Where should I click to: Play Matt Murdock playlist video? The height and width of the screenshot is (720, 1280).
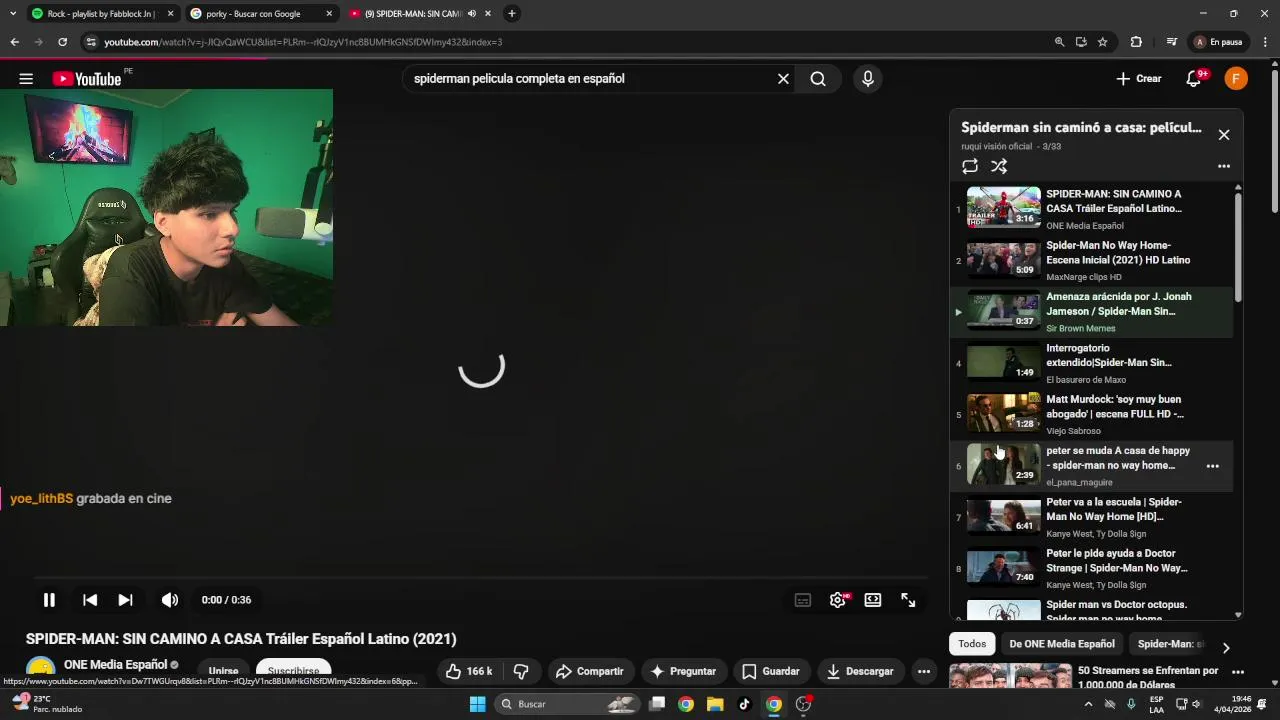coord(1091,414)
